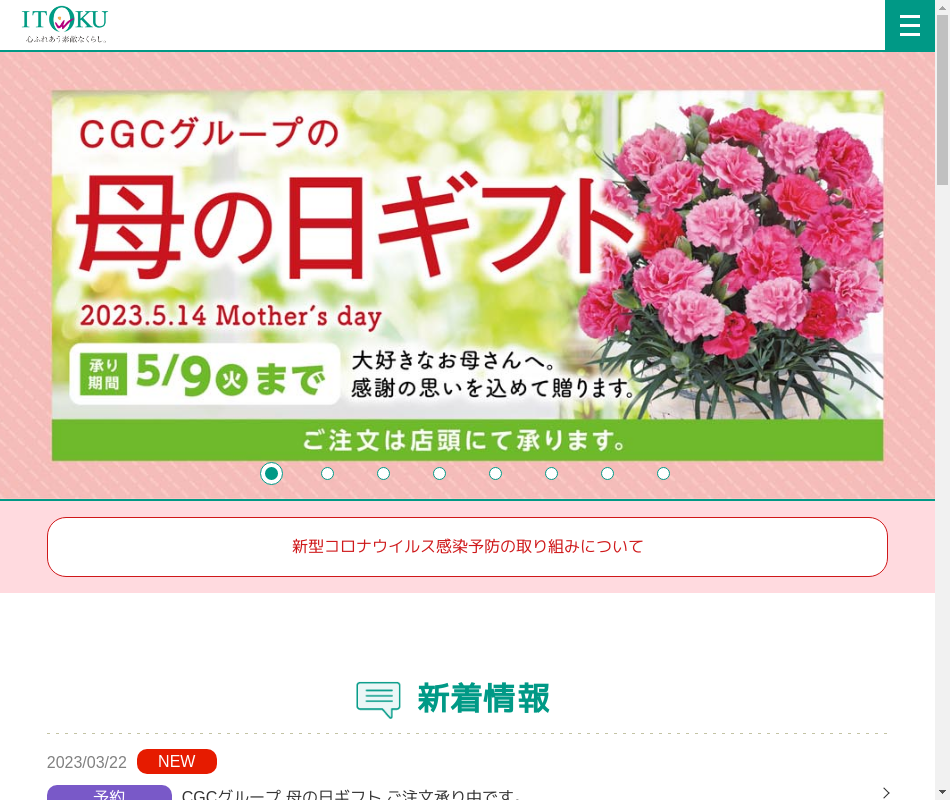Select the last carousel slide dot
The height and width of the screenshot is (800, 950).
663,473
